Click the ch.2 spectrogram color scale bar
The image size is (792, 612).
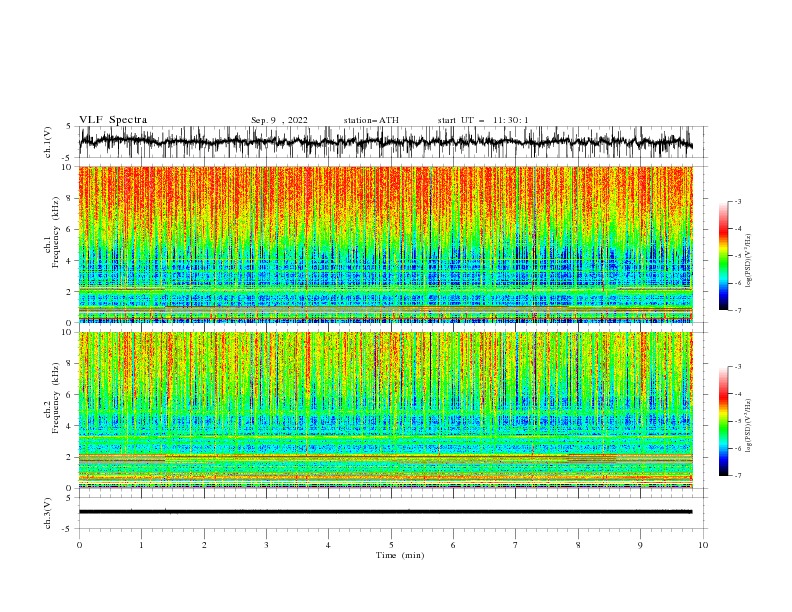click(724, 421)
